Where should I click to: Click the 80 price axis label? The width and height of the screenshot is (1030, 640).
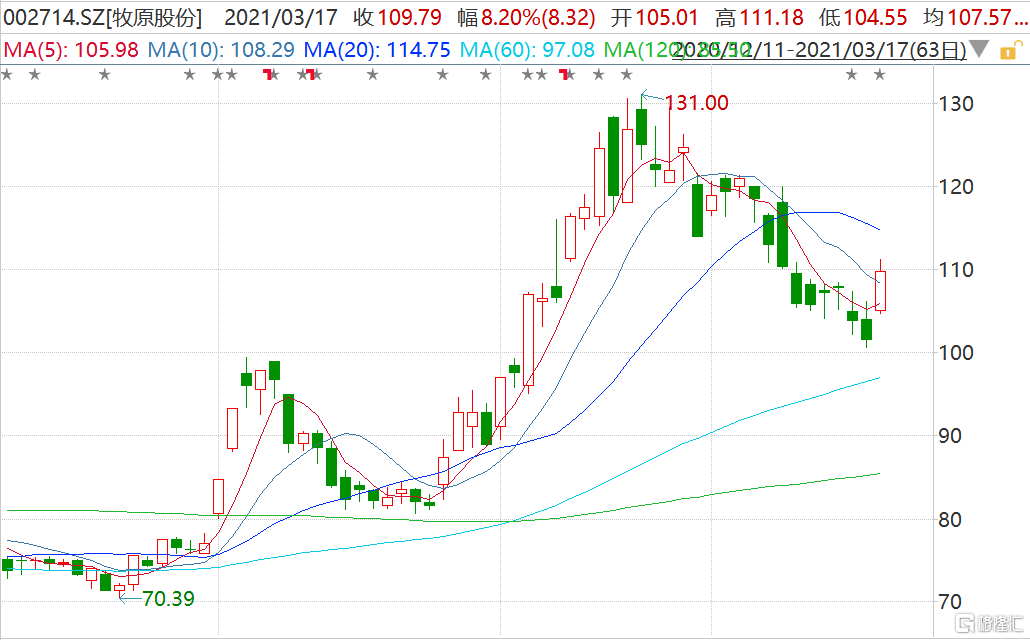click(949, 519)
